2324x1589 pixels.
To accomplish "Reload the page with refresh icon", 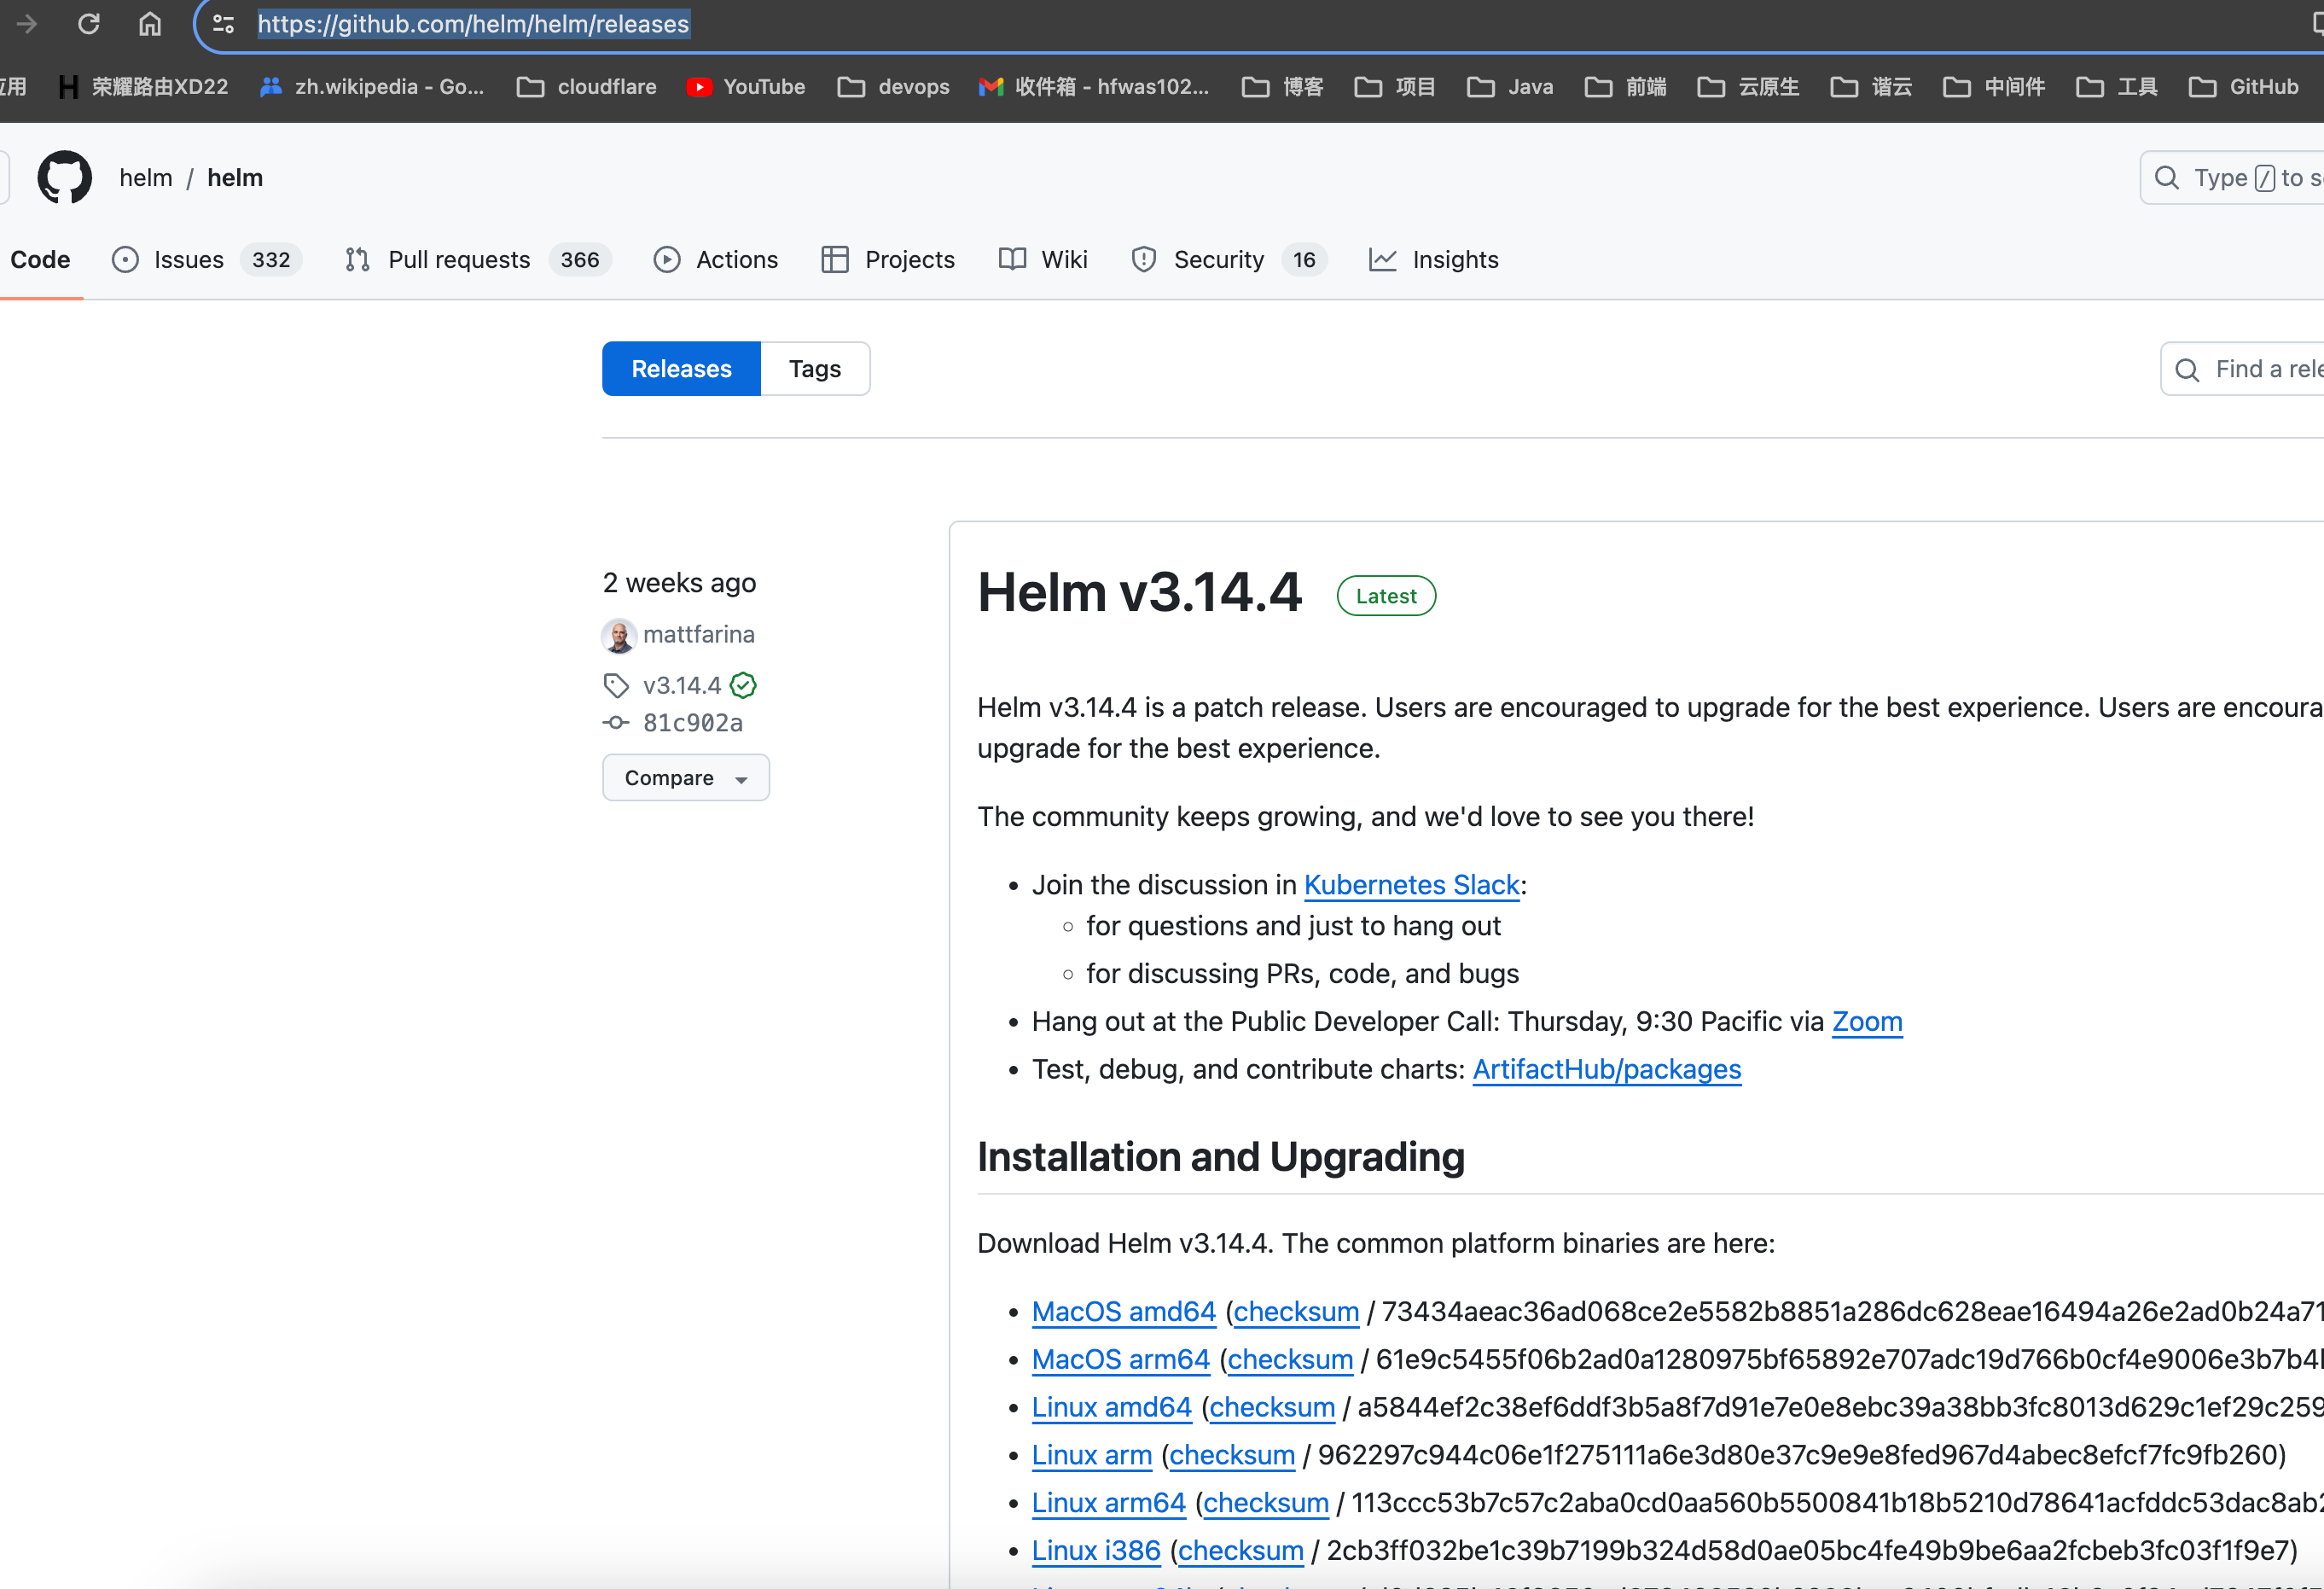I will tap(89, 24).
